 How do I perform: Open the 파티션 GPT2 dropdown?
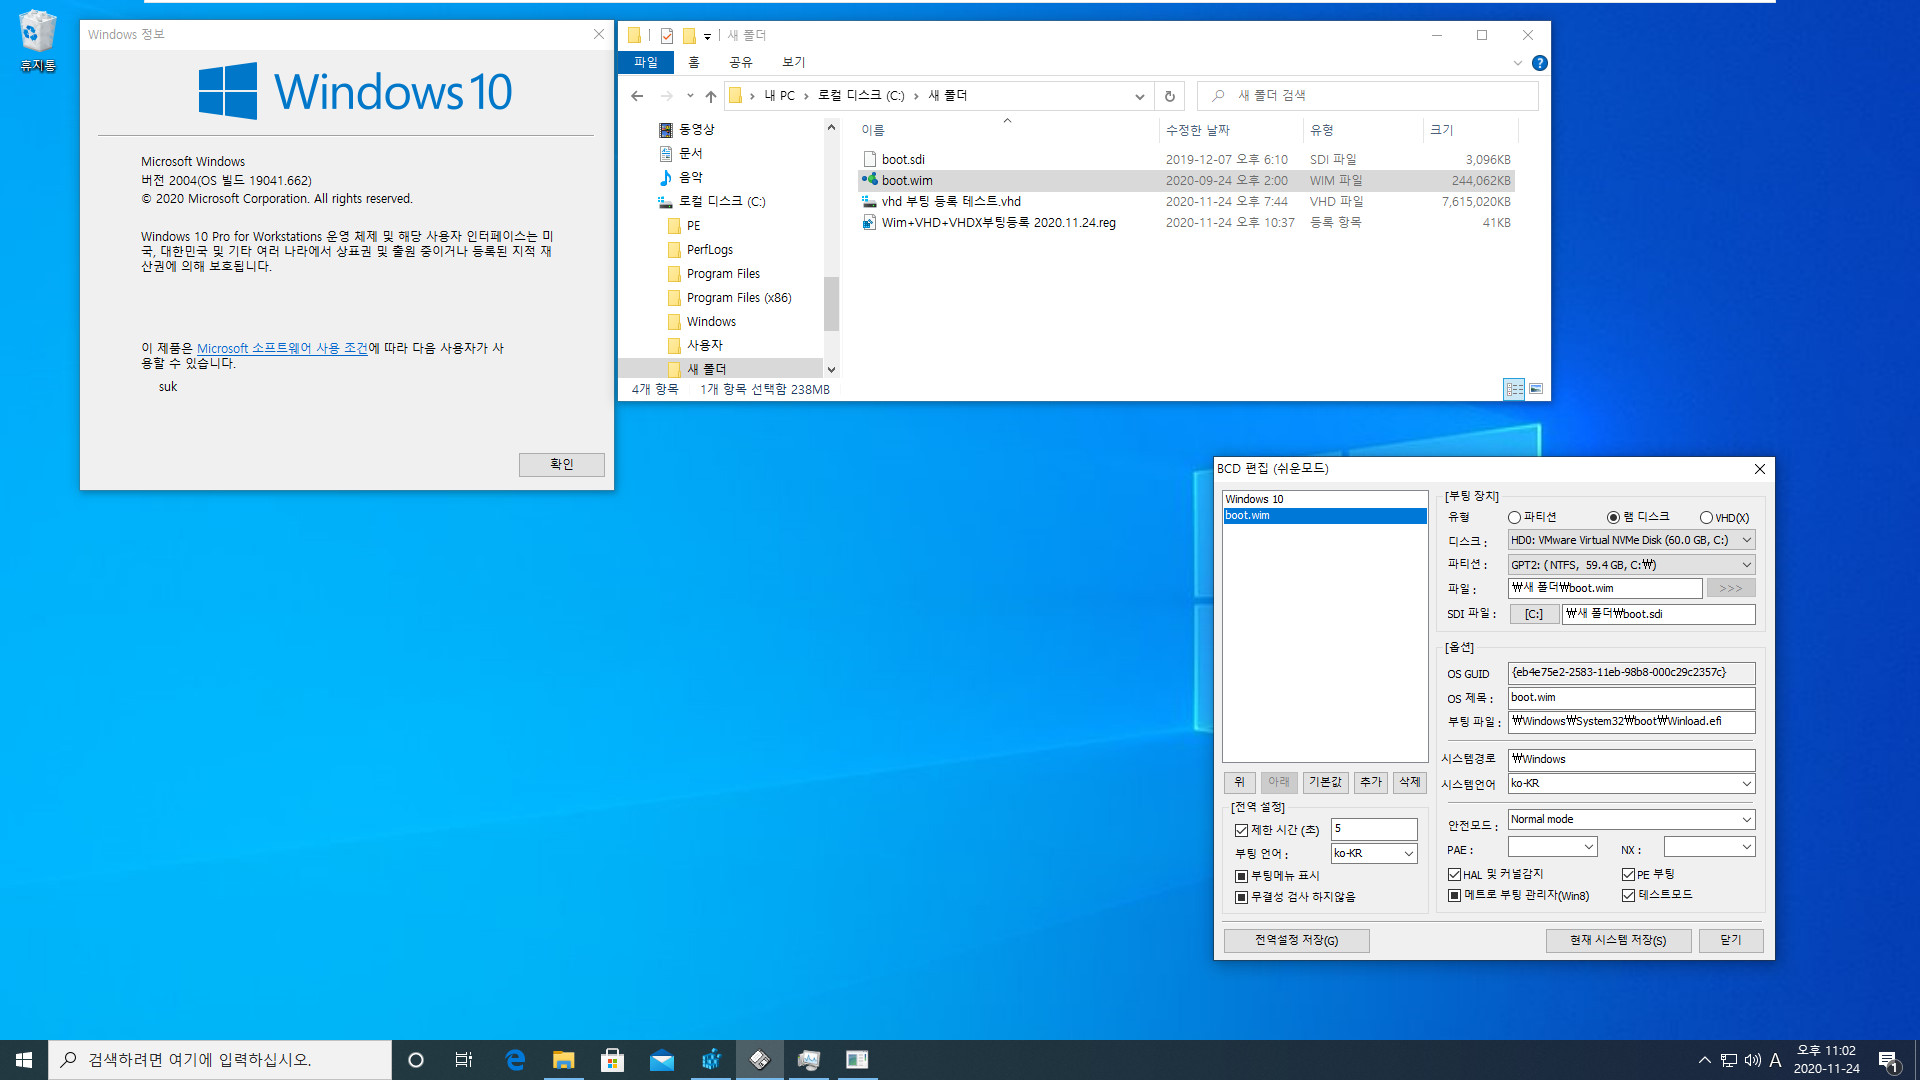pos(1631,565)
